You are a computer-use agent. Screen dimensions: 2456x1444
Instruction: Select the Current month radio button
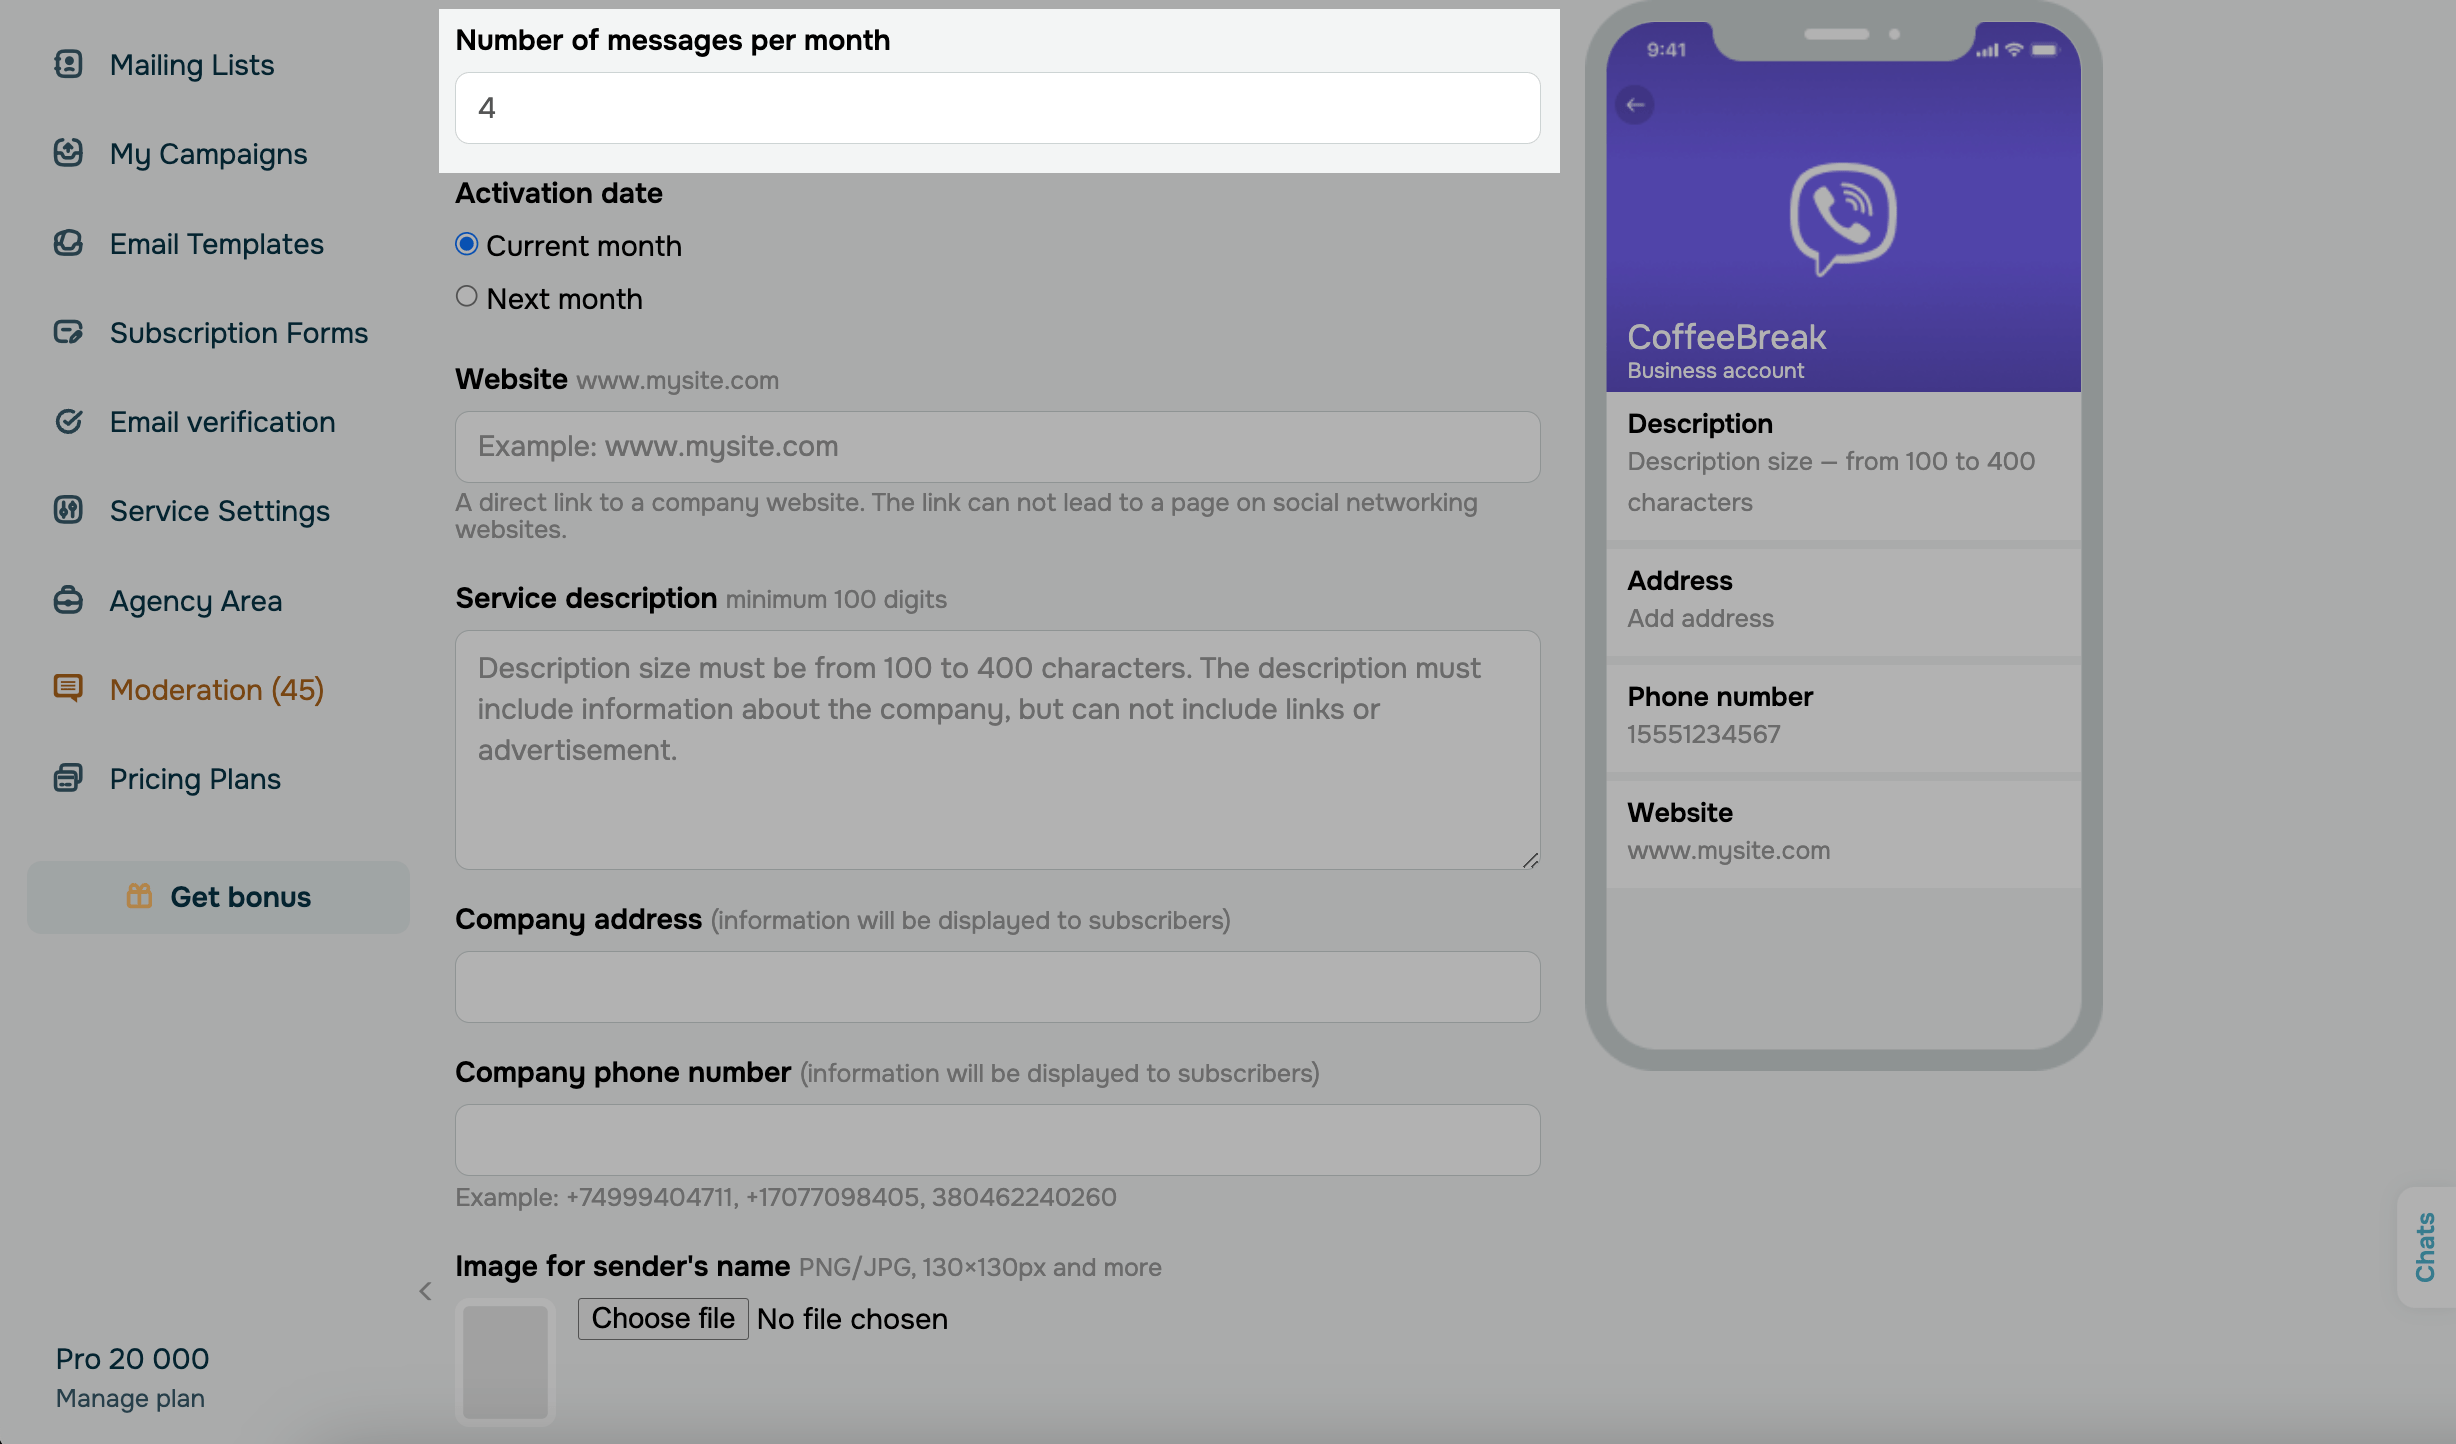coord(466,244)
